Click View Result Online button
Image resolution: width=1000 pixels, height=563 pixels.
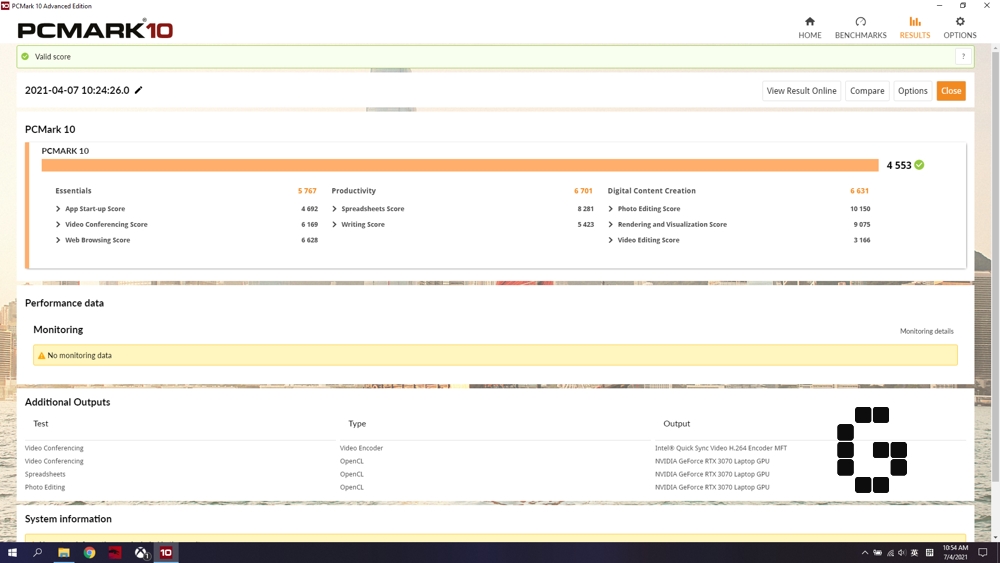click(x=801, y=91)
